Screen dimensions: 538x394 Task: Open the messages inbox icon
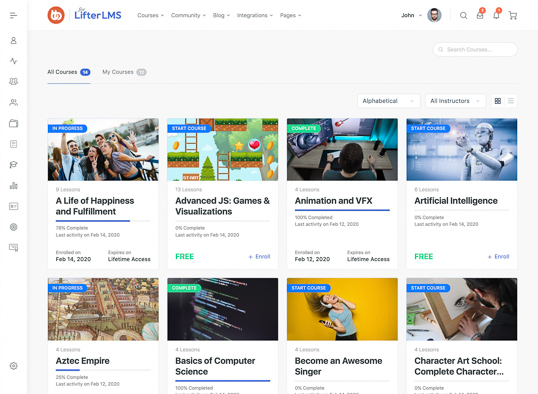[480, 15]
